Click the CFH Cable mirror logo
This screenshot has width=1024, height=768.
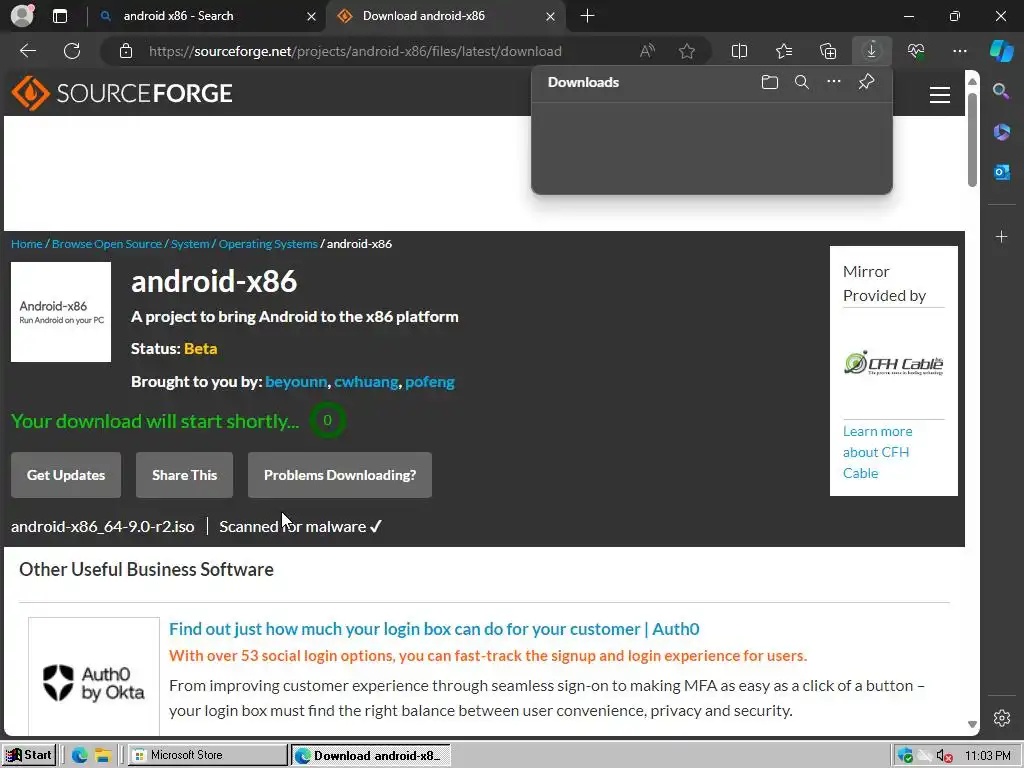coord(893,363)
